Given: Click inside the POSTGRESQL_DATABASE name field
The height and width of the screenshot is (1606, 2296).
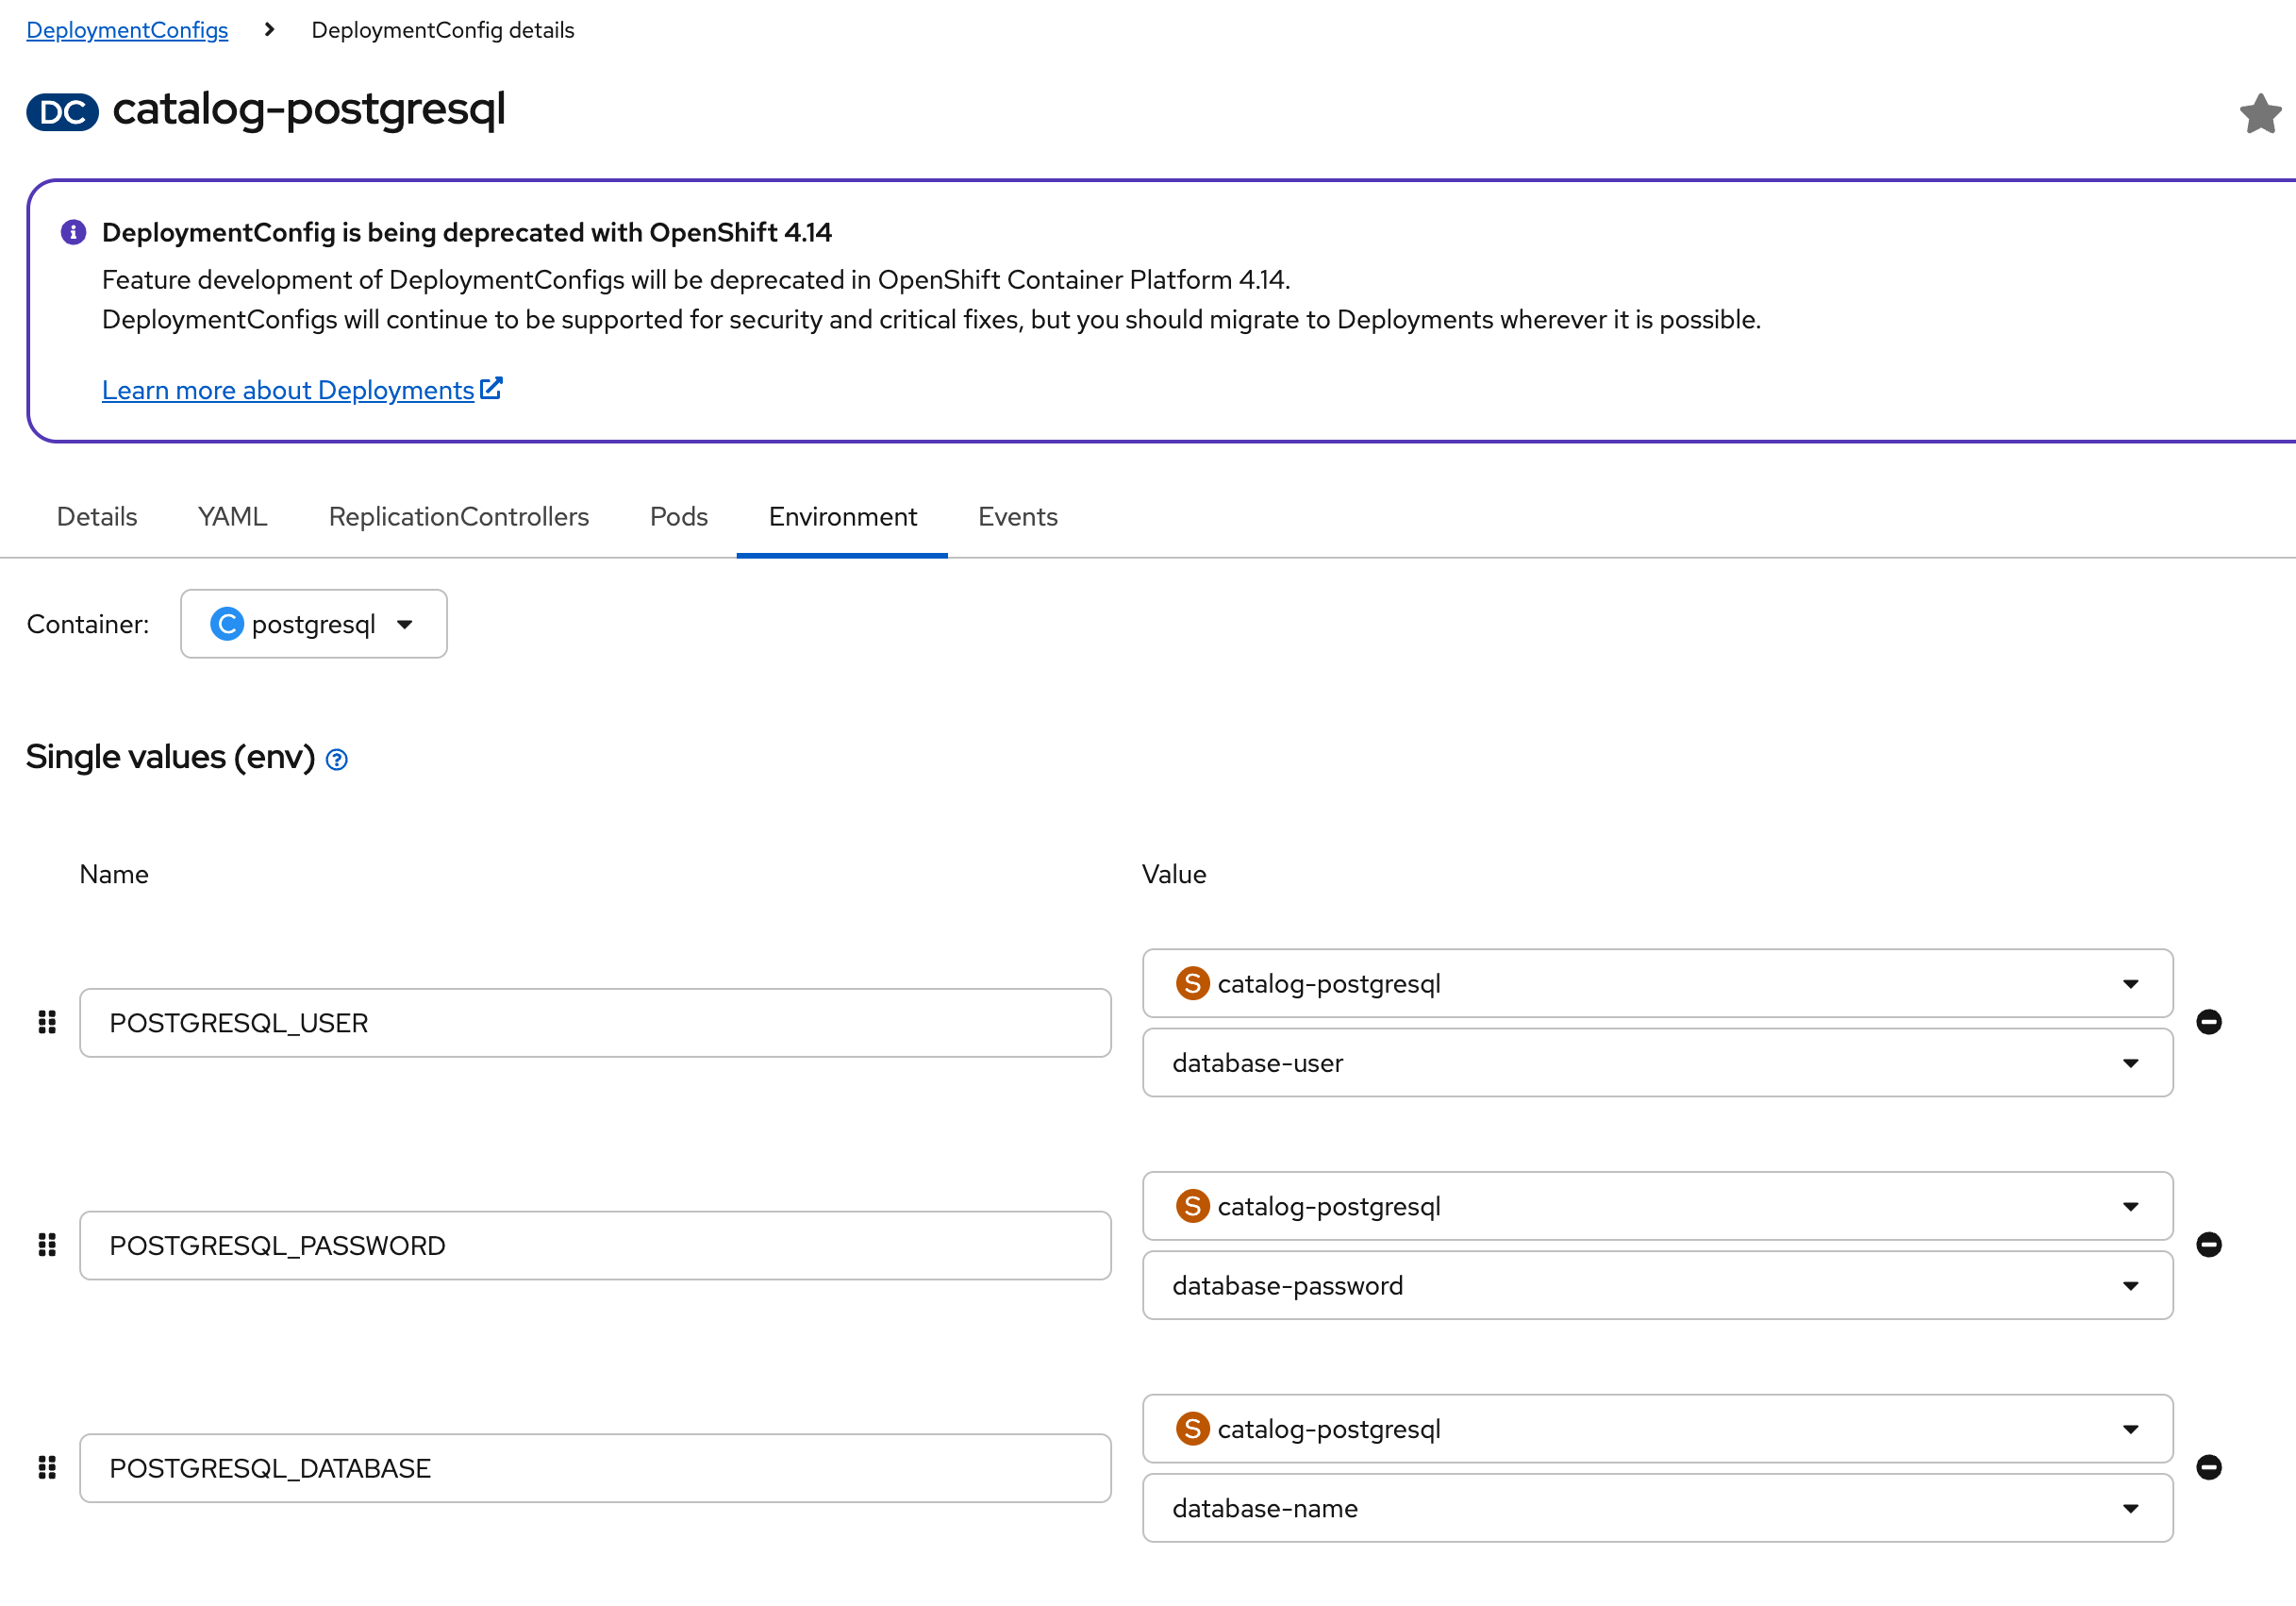Looking at the screenshot, I should tap(595, 1467).
